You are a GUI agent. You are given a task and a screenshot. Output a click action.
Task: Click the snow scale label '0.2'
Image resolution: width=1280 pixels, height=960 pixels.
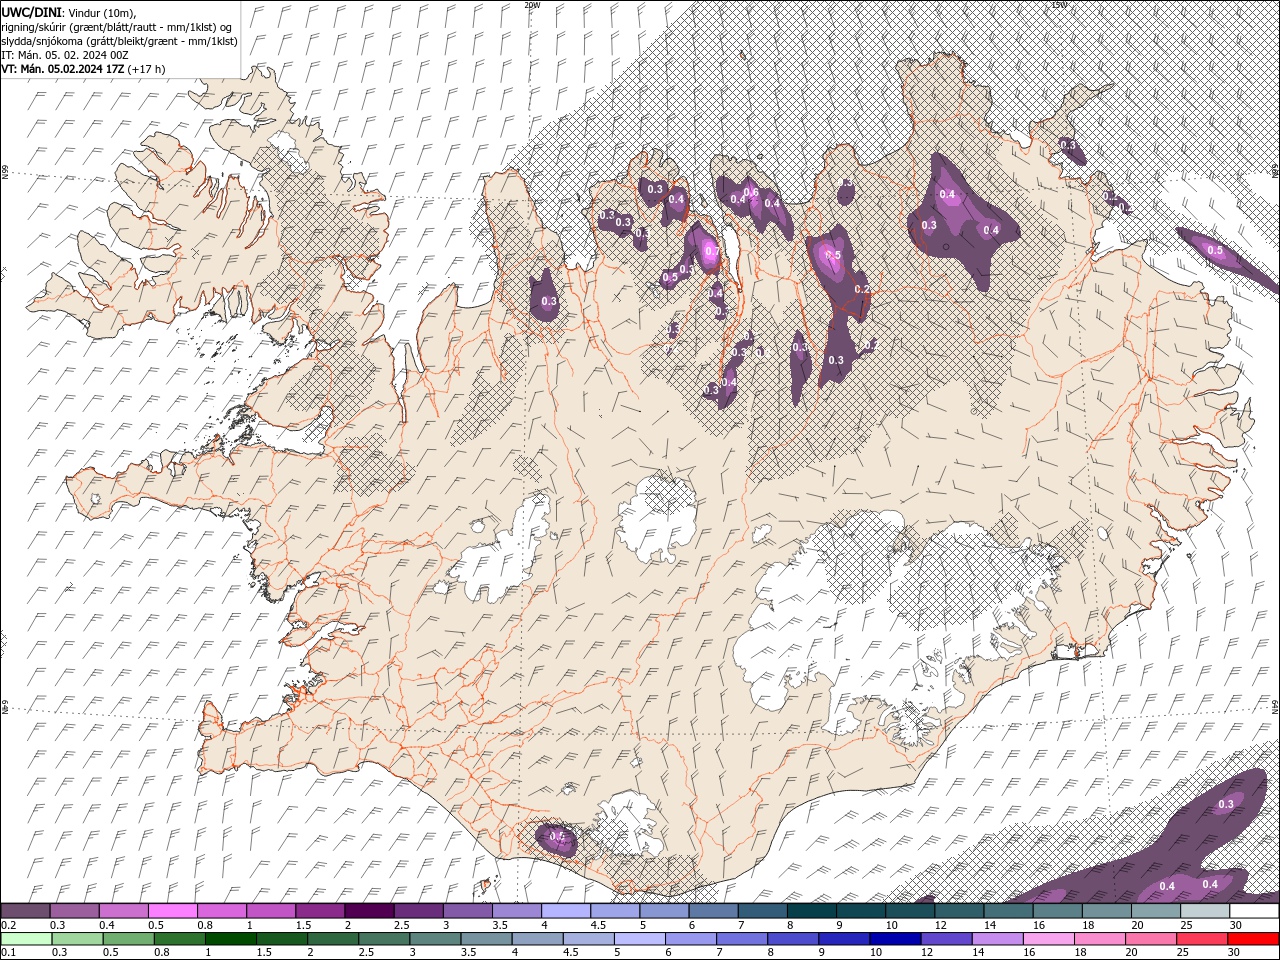pyautogui.click(x=8, y=925)
